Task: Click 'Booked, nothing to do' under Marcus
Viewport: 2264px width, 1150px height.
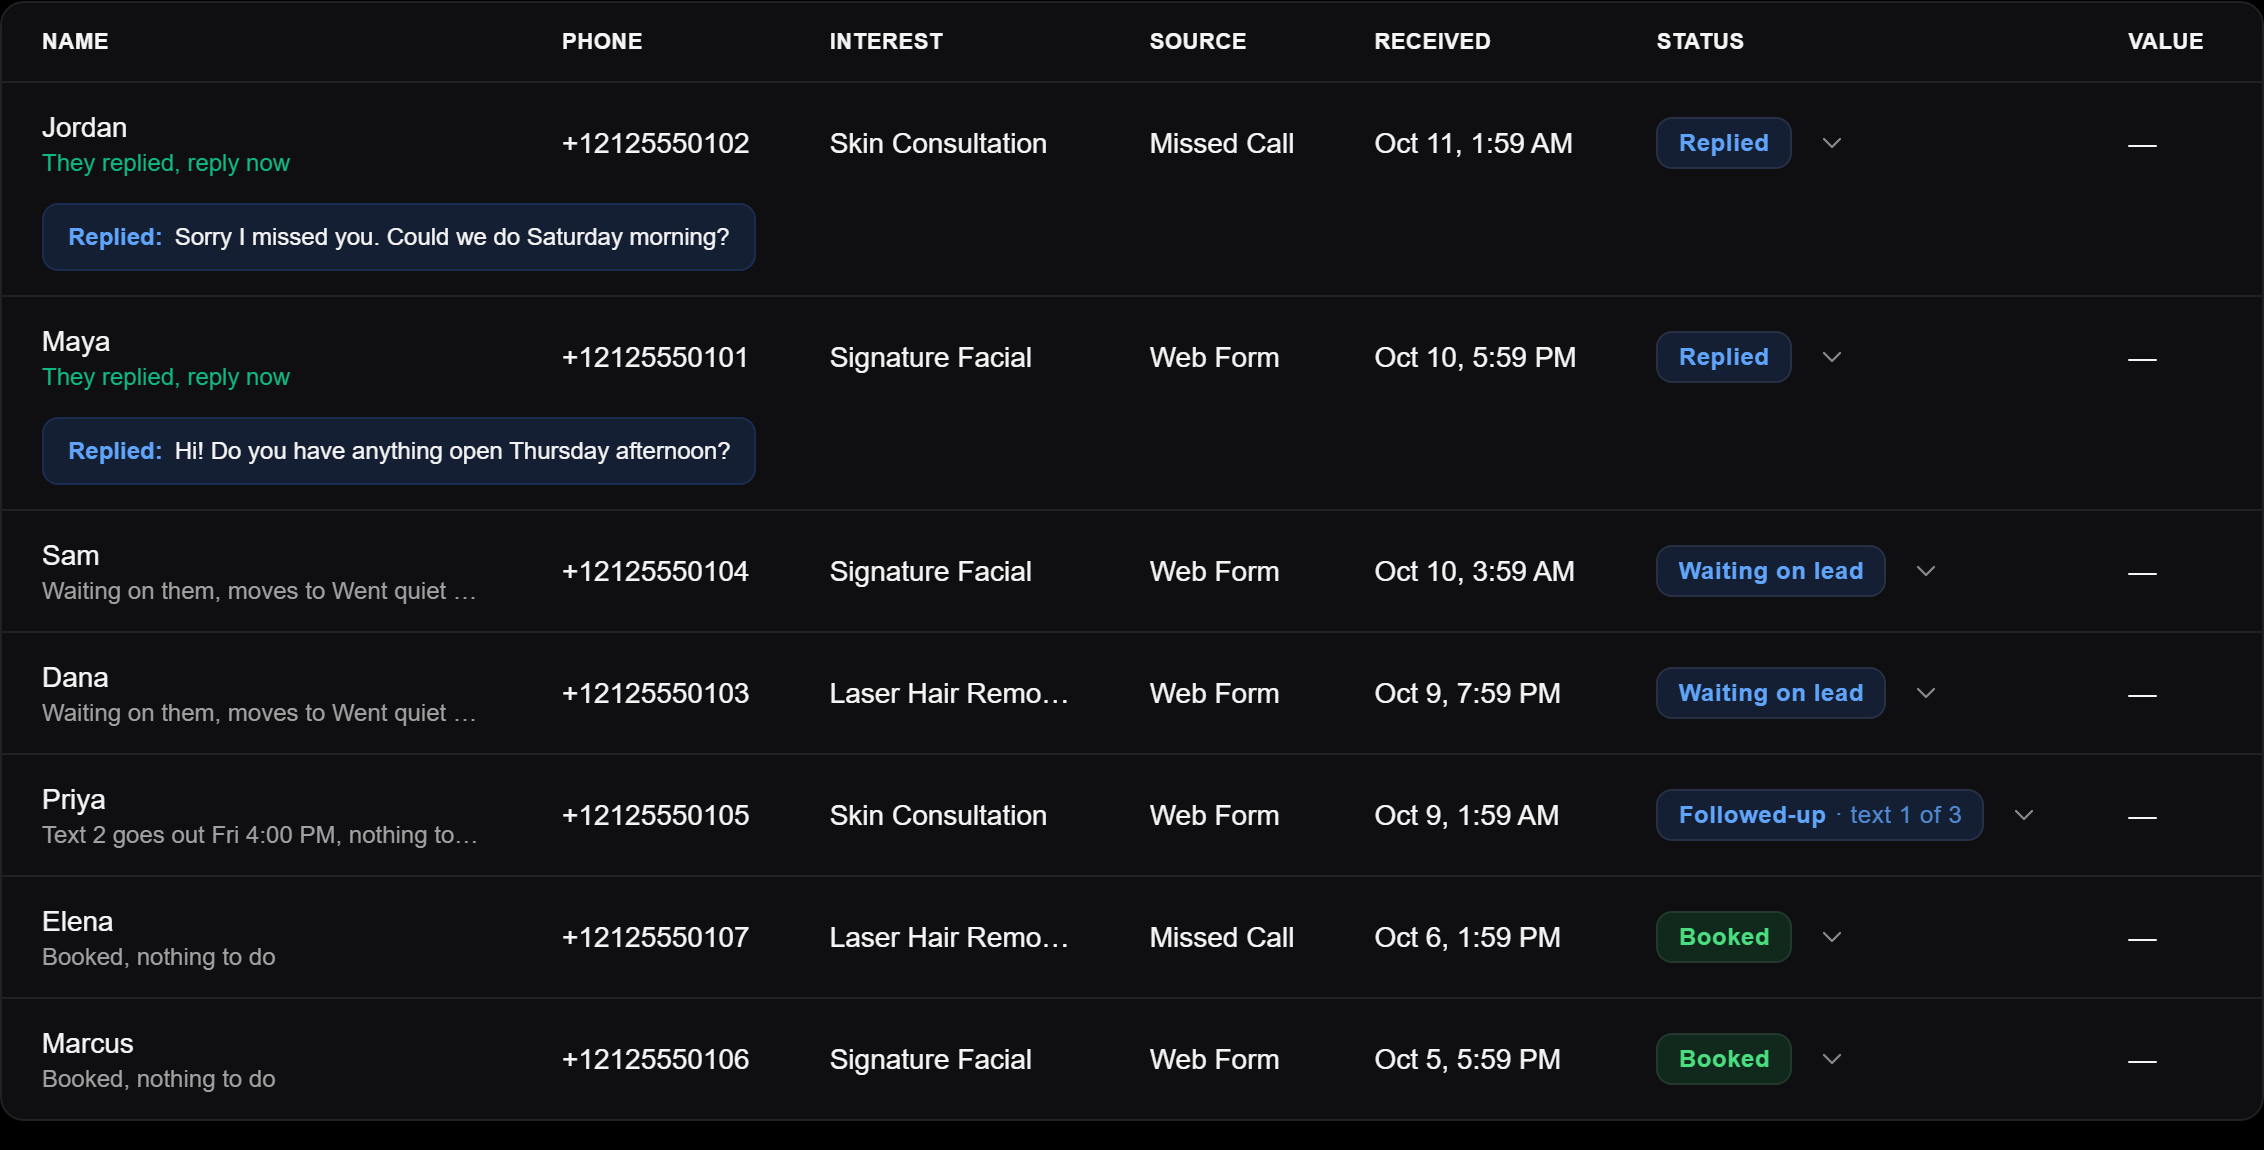Action: 158,1079
